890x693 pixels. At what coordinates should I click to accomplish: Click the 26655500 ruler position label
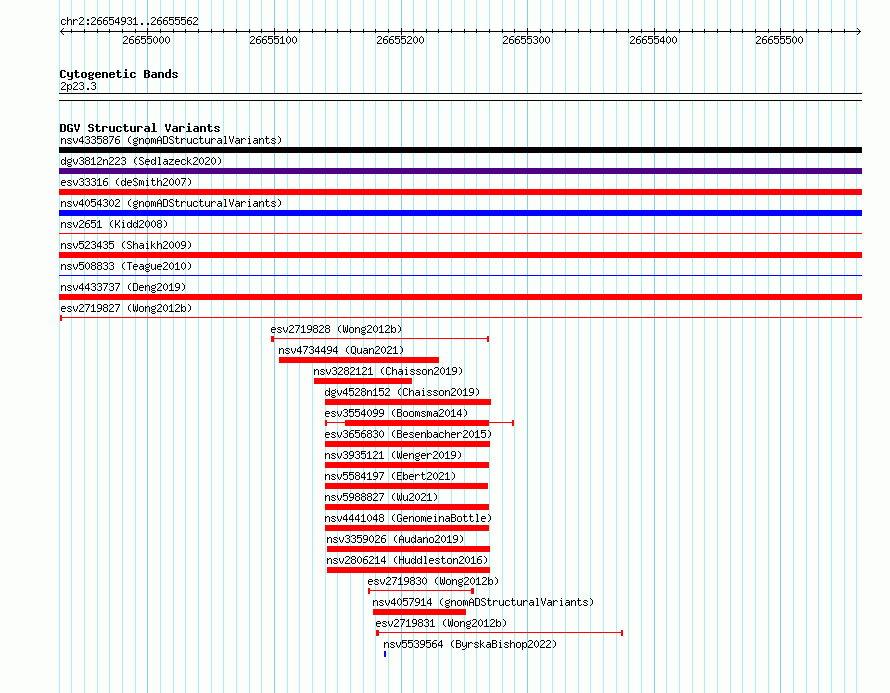[779, 40]
